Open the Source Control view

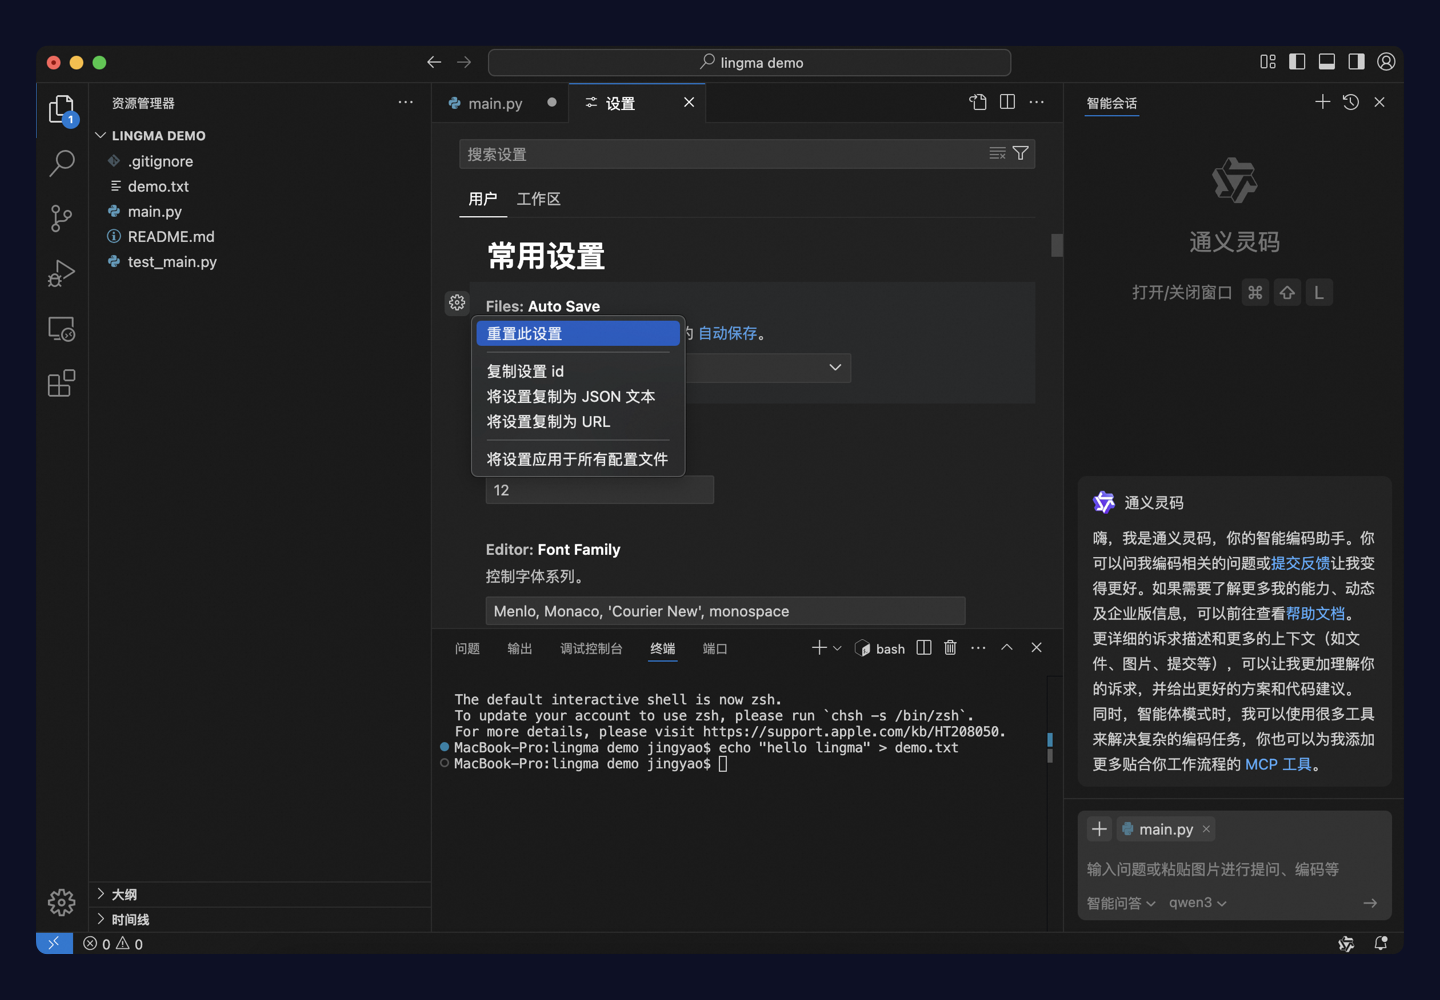point(62,218)
